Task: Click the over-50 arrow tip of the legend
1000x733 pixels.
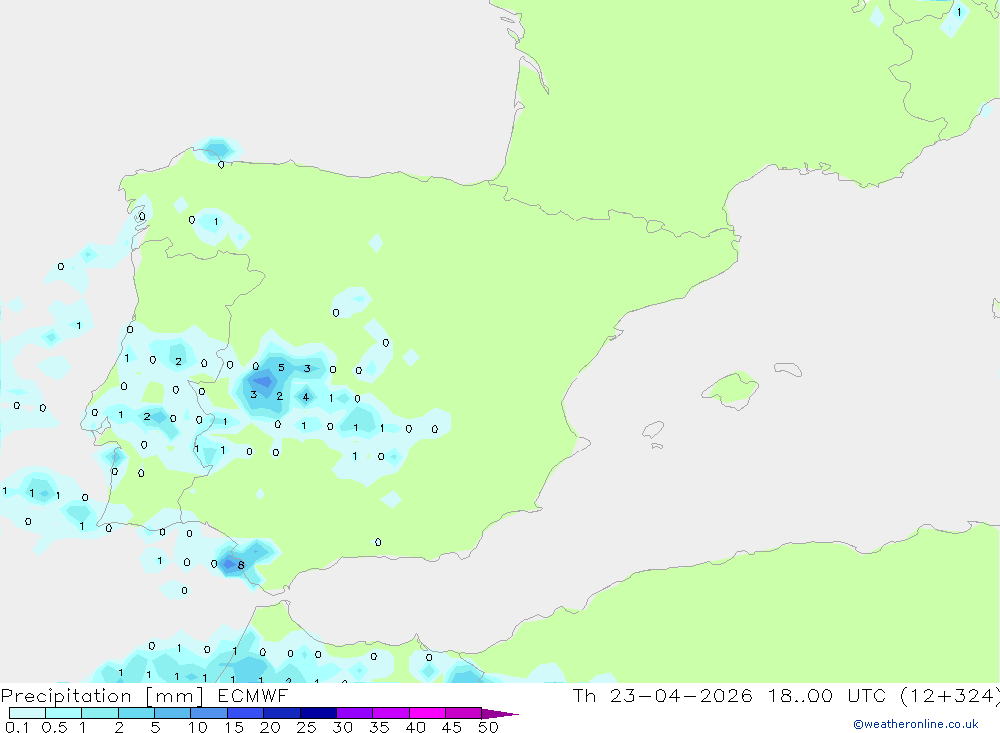Action: click(499, 713)
